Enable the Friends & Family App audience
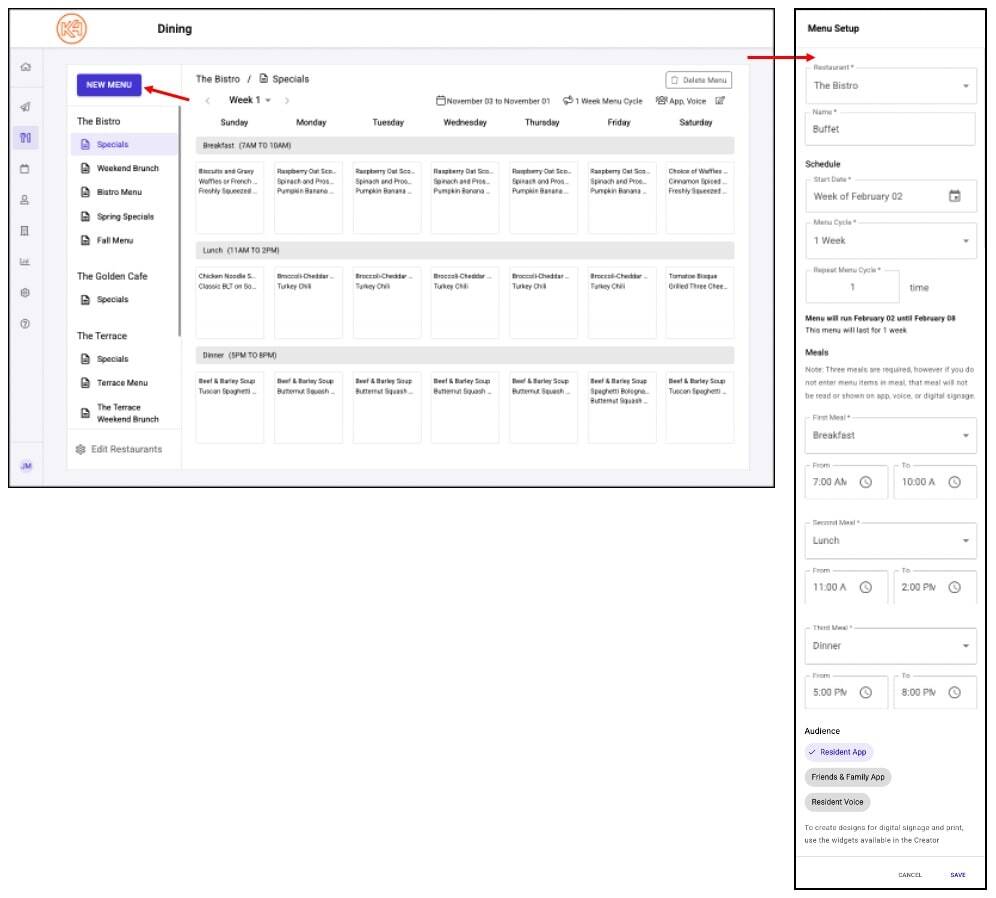The image size is (996, 898). coord(849,777)
